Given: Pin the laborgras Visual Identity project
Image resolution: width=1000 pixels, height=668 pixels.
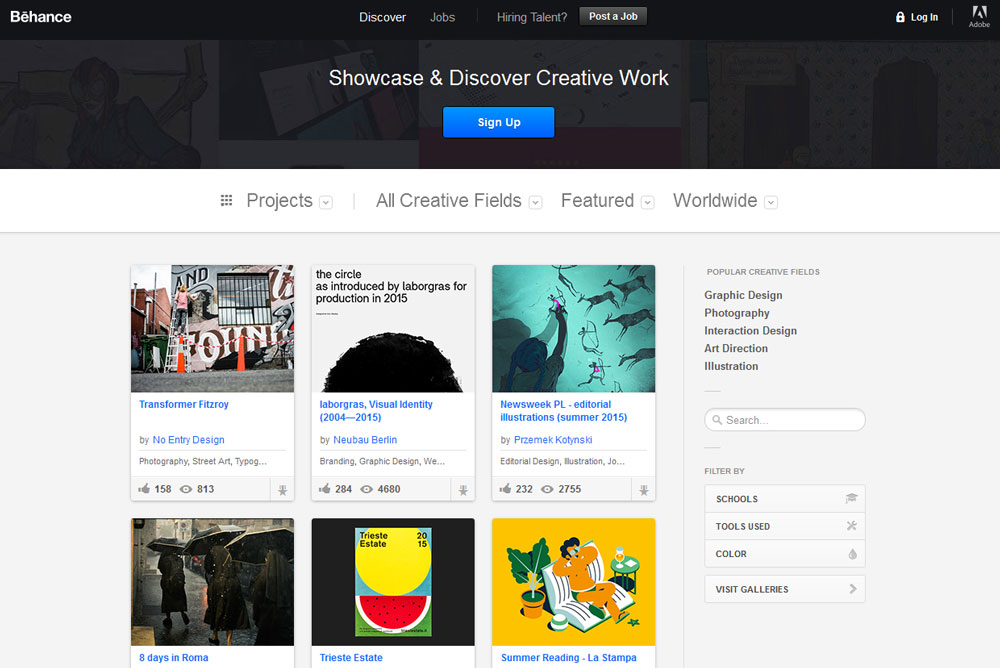Looking at the screenshot, I should [x=463, y=490].
